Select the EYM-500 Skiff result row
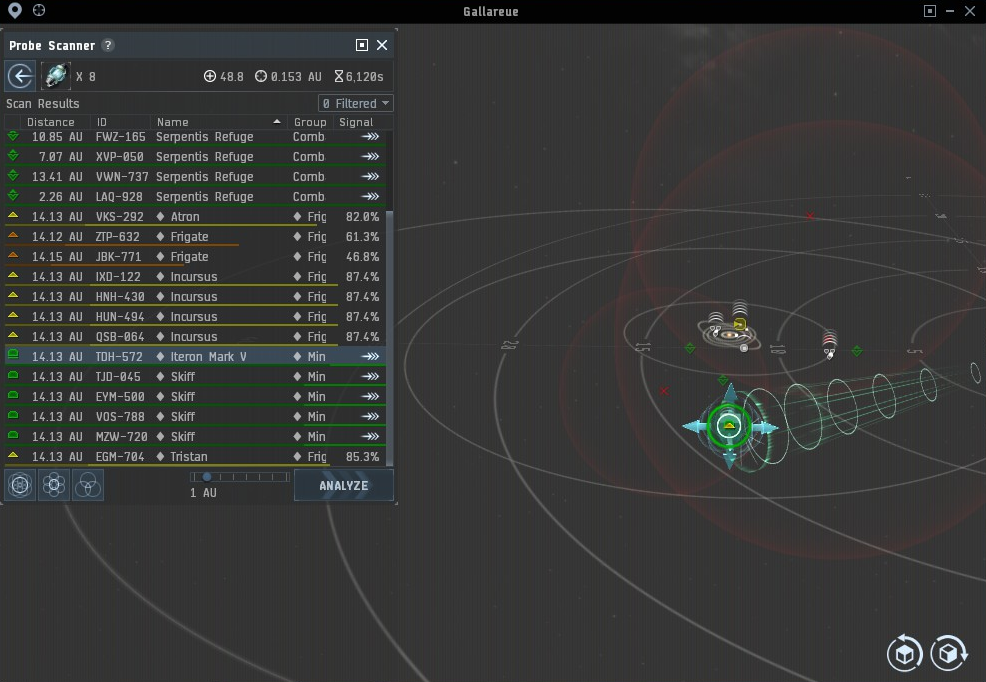Image resolution: width=986 pixels, height=682 pixels. [195, 397]
